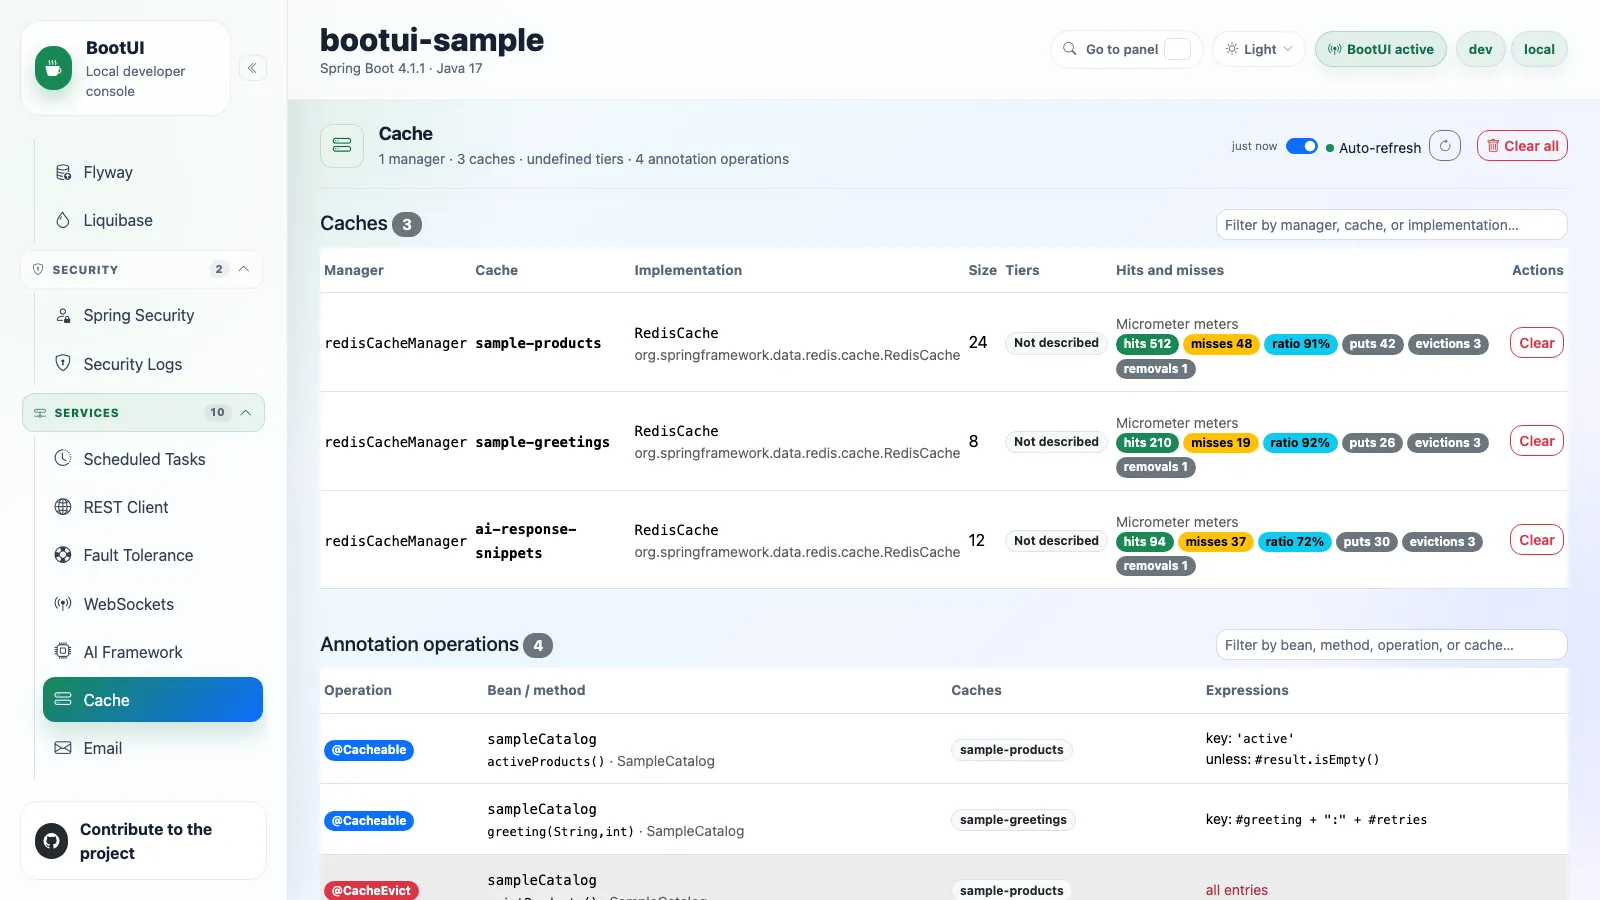Click the GitHub icon in Contribute card
Image resolution: width=1600 pixels, height=900 pixels.
(52, 841)
